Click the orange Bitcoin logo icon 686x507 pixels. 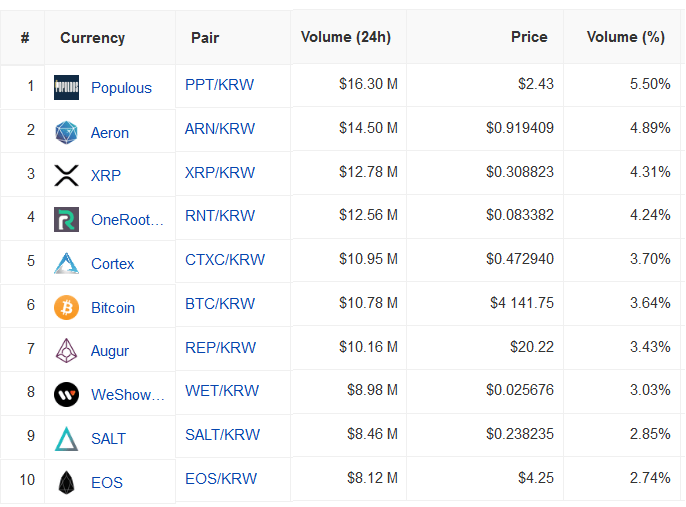66,308
